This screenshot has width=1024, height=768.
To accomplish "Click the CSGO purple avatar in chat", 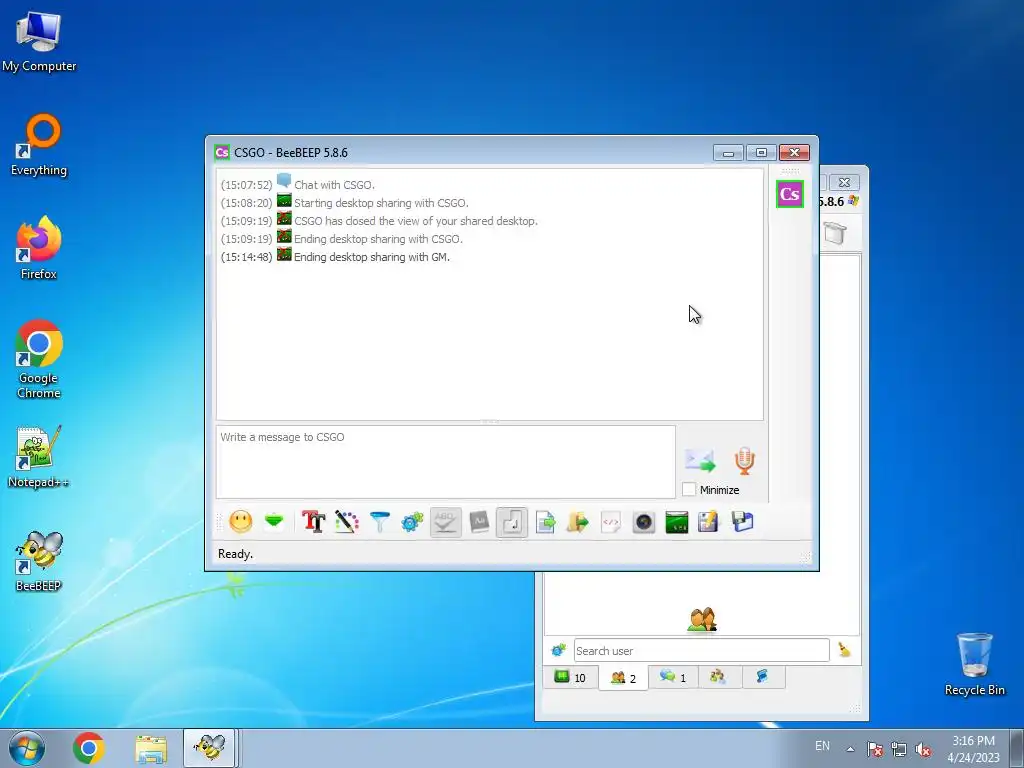I will (790, 194).
